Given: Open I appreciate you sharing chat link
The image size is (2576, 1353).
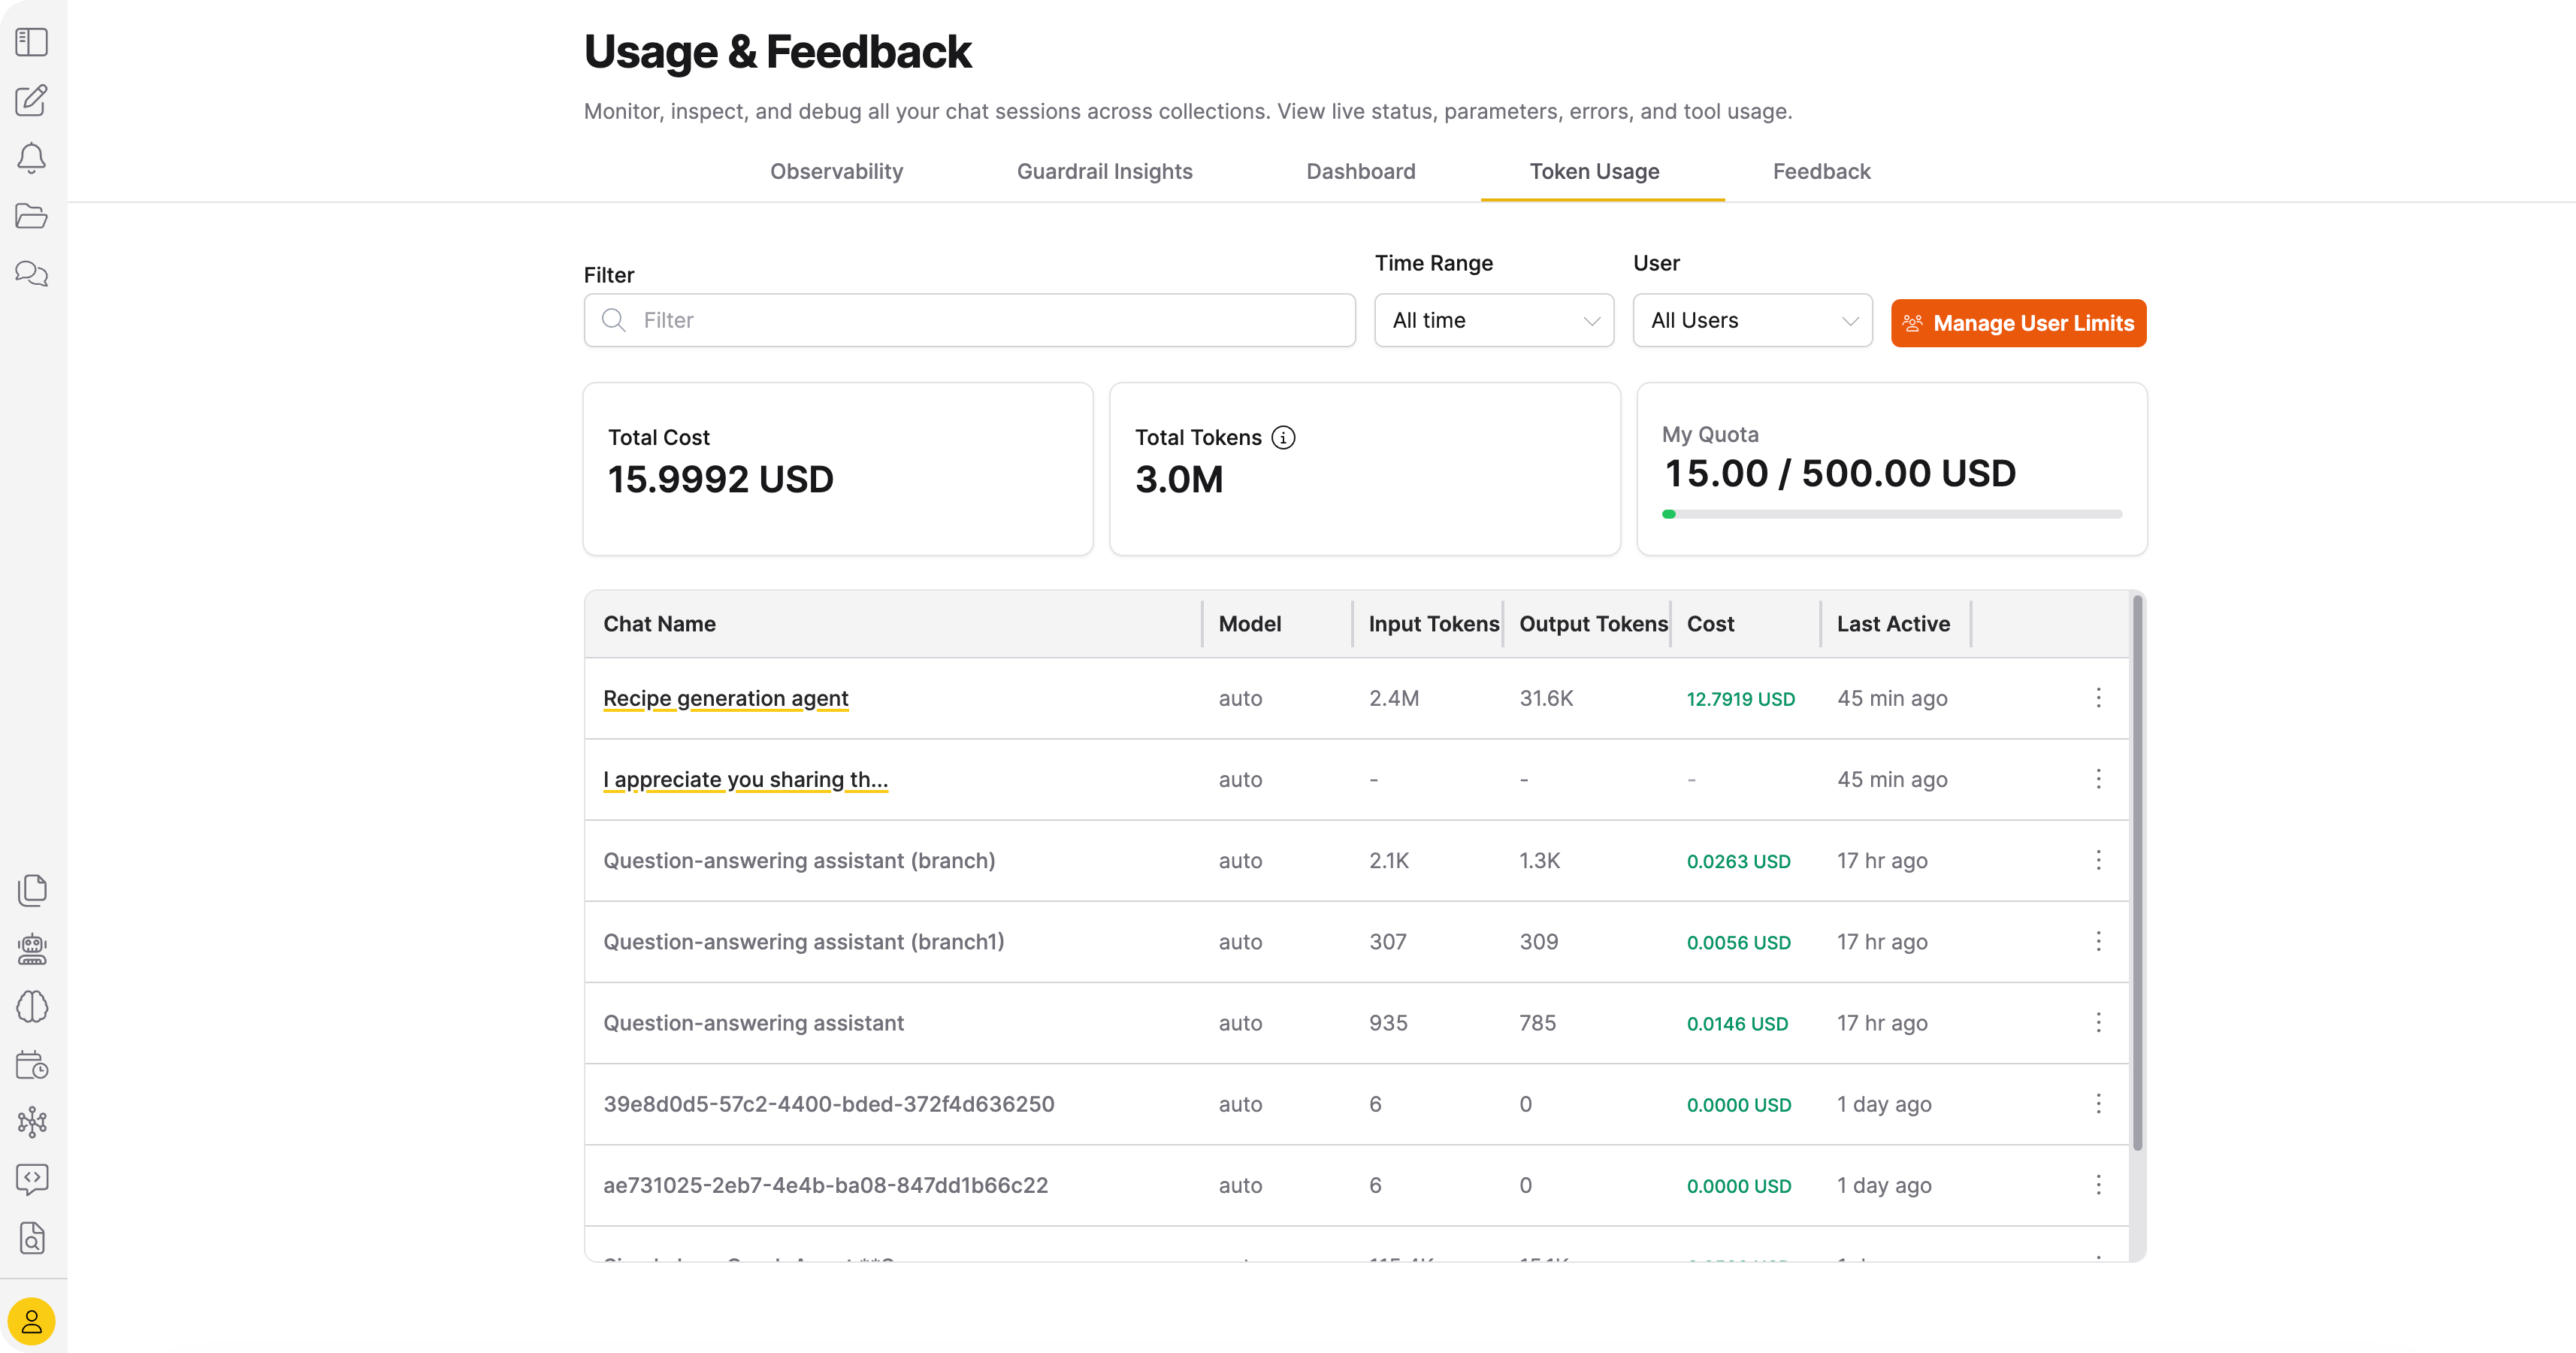Looking at the screenshot, I should [x=745, y=779].
